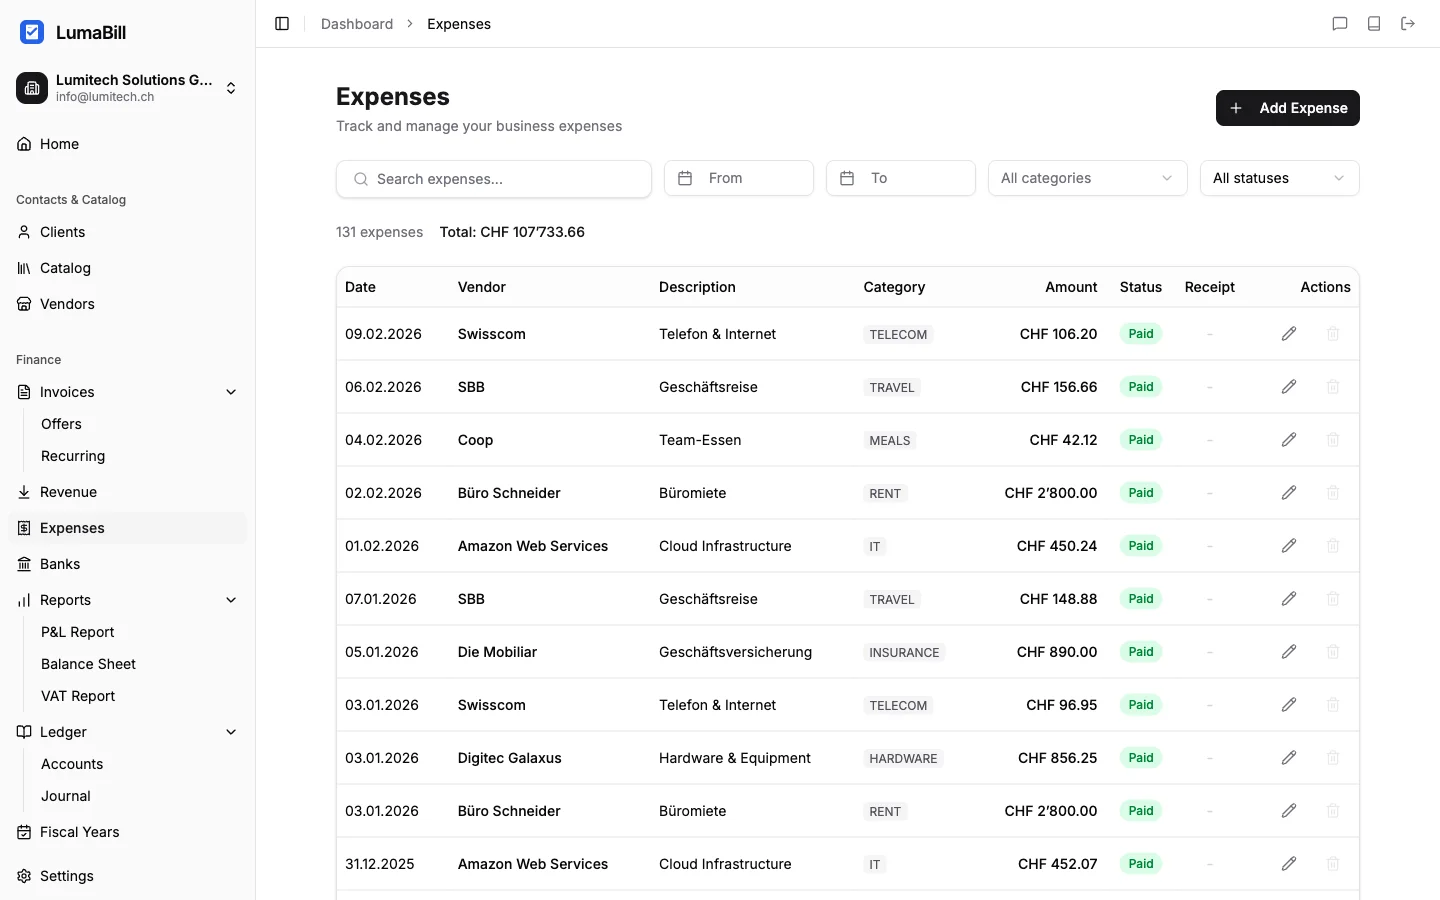The image size is (1440, 900).
Task: Open the Fiscal Years section
Action: click(x=80, y=832)
